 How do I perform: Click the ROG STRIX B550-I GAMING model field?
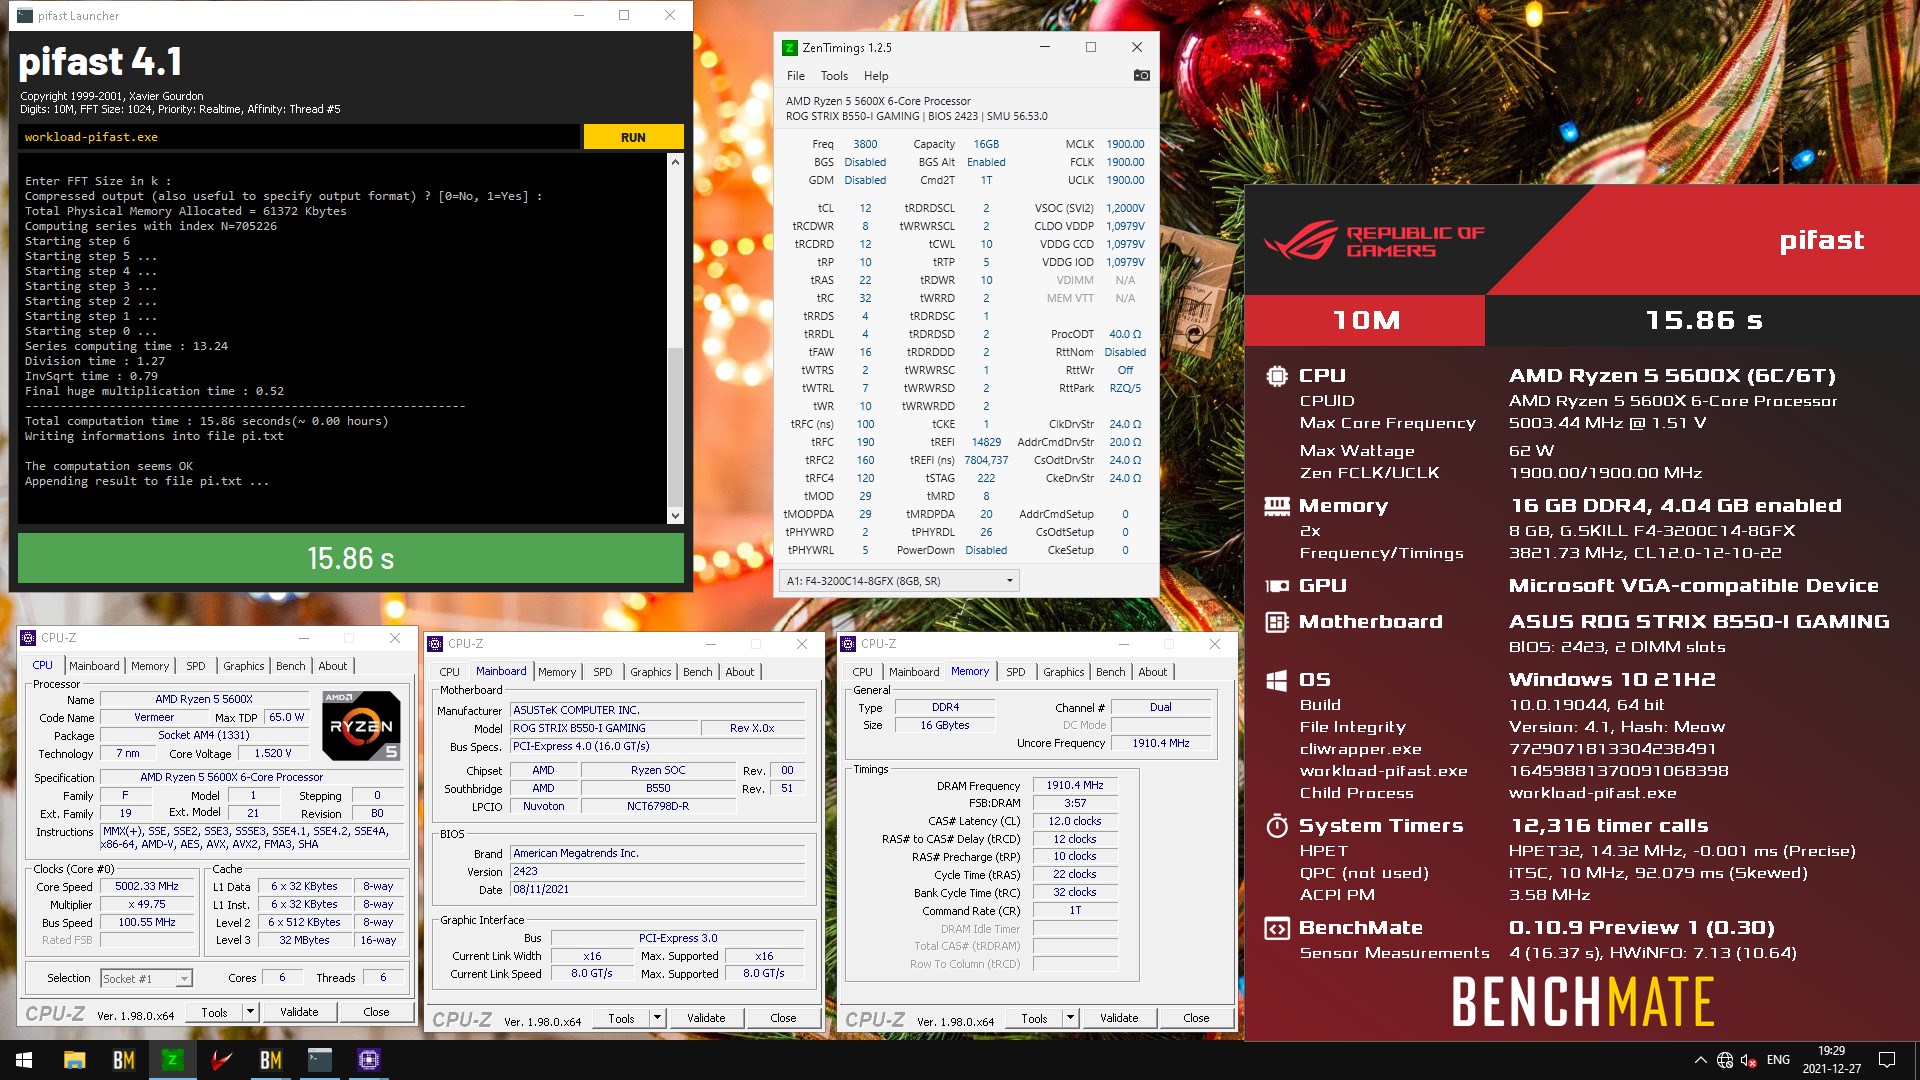click(x=604, y=728)
